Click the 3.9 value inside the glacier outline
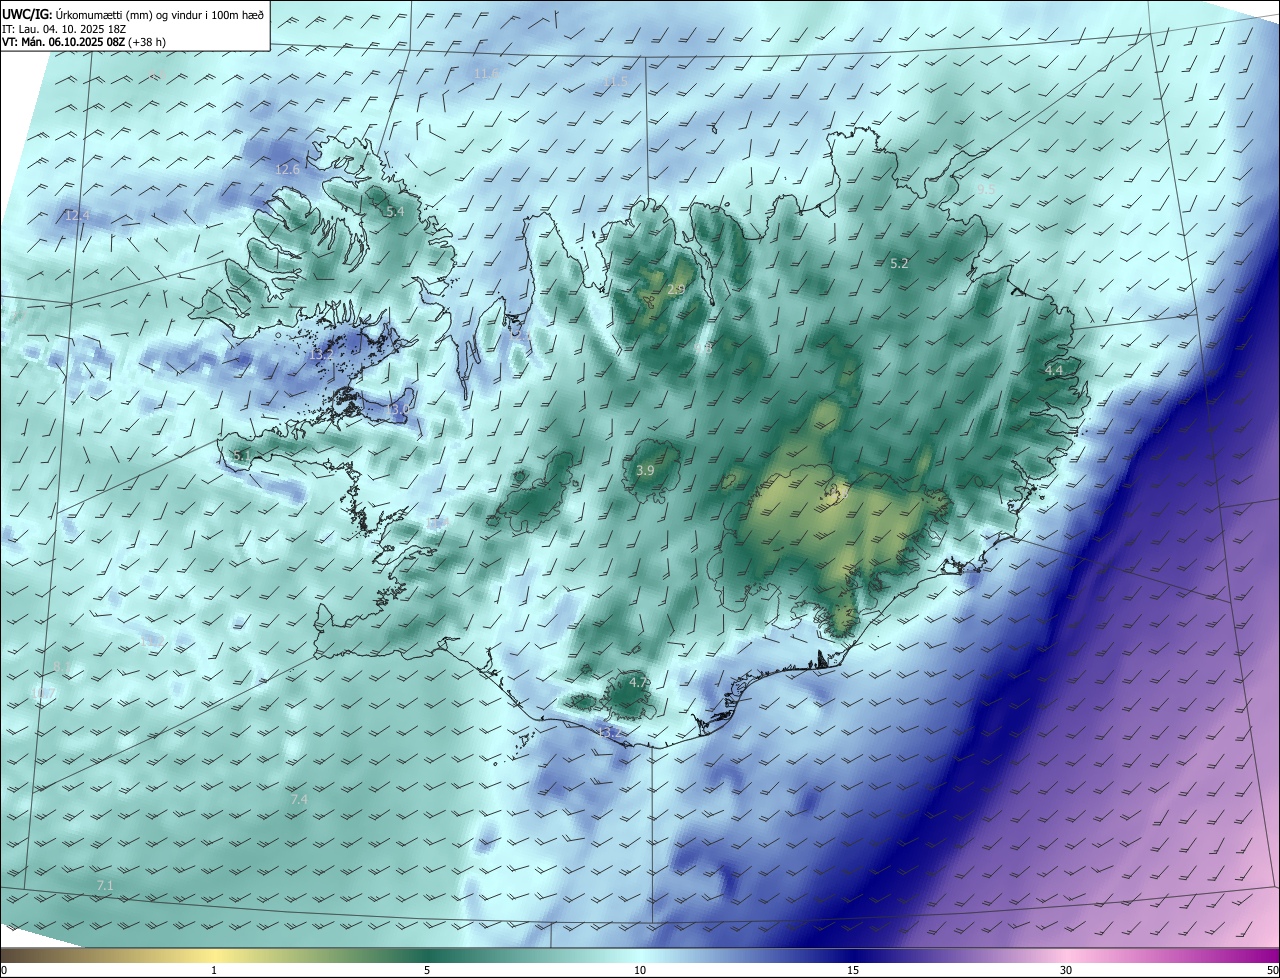 click(645, 471)
